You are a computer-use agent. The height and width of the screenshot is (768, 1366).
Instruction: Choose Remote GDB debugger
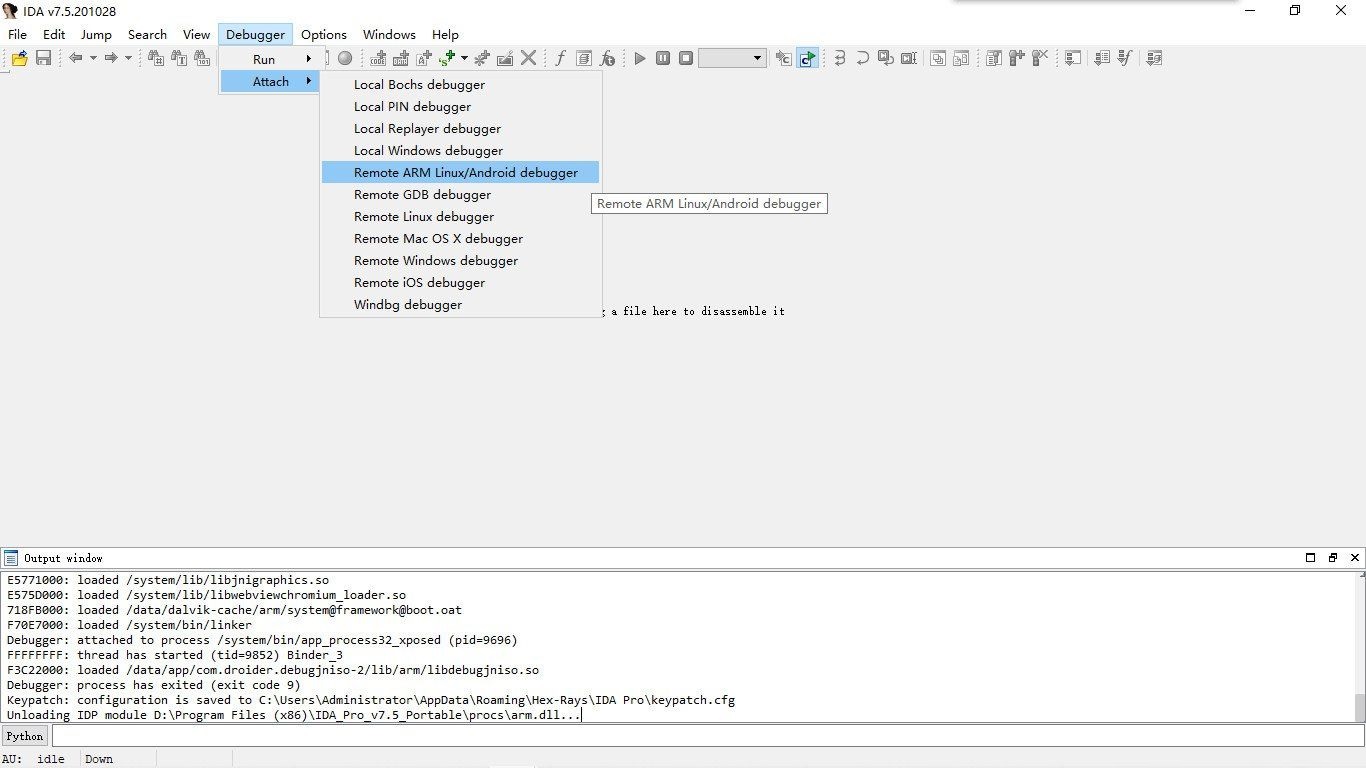[x=460, y=194]
